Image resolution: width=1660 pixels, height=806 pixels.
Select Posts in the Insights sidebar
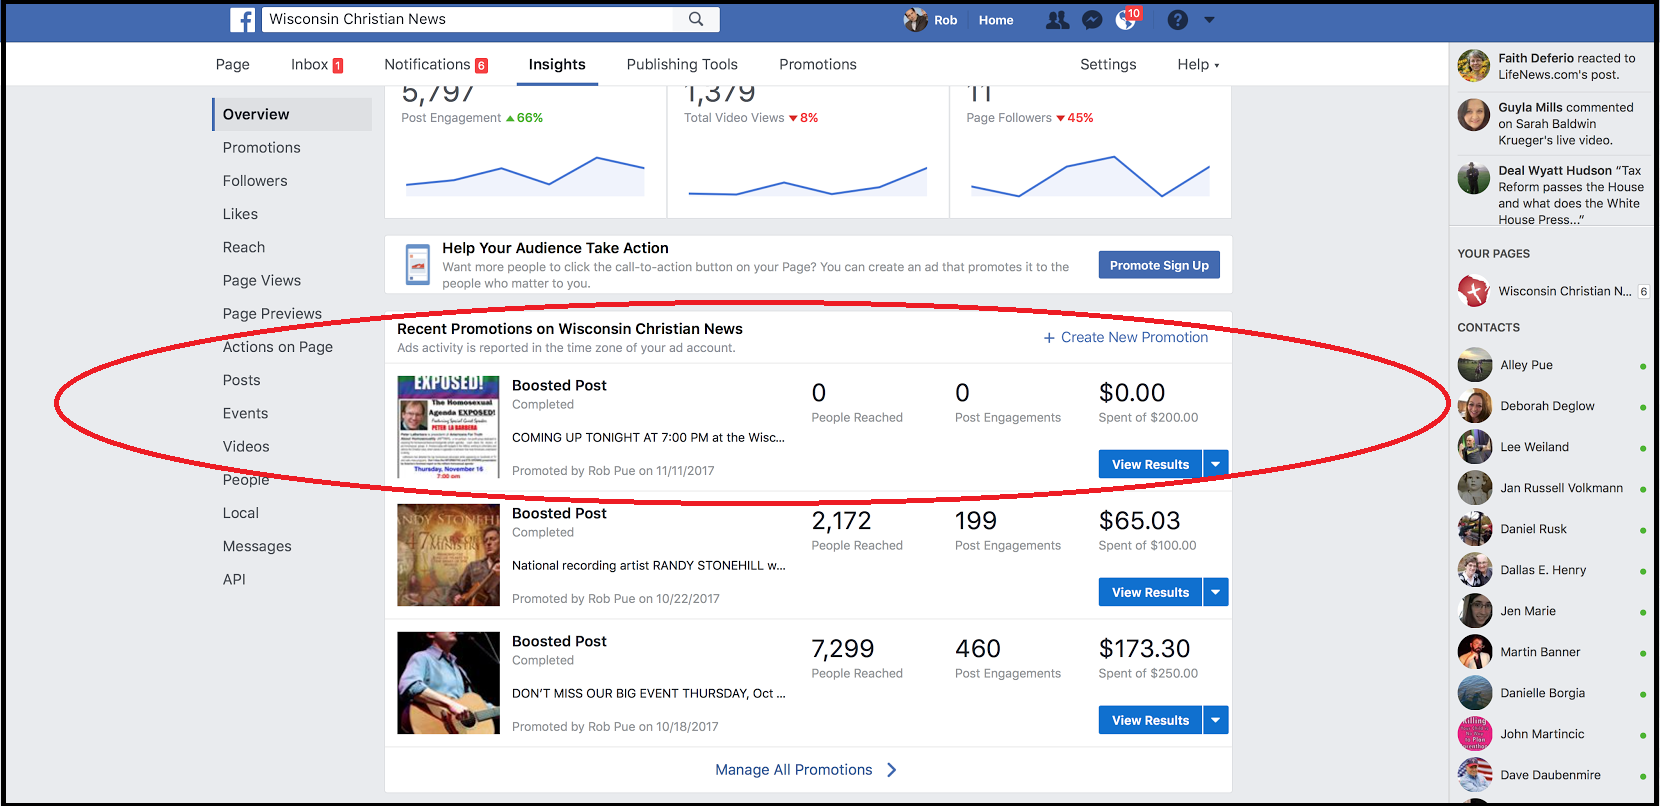(x=241, y=380)
